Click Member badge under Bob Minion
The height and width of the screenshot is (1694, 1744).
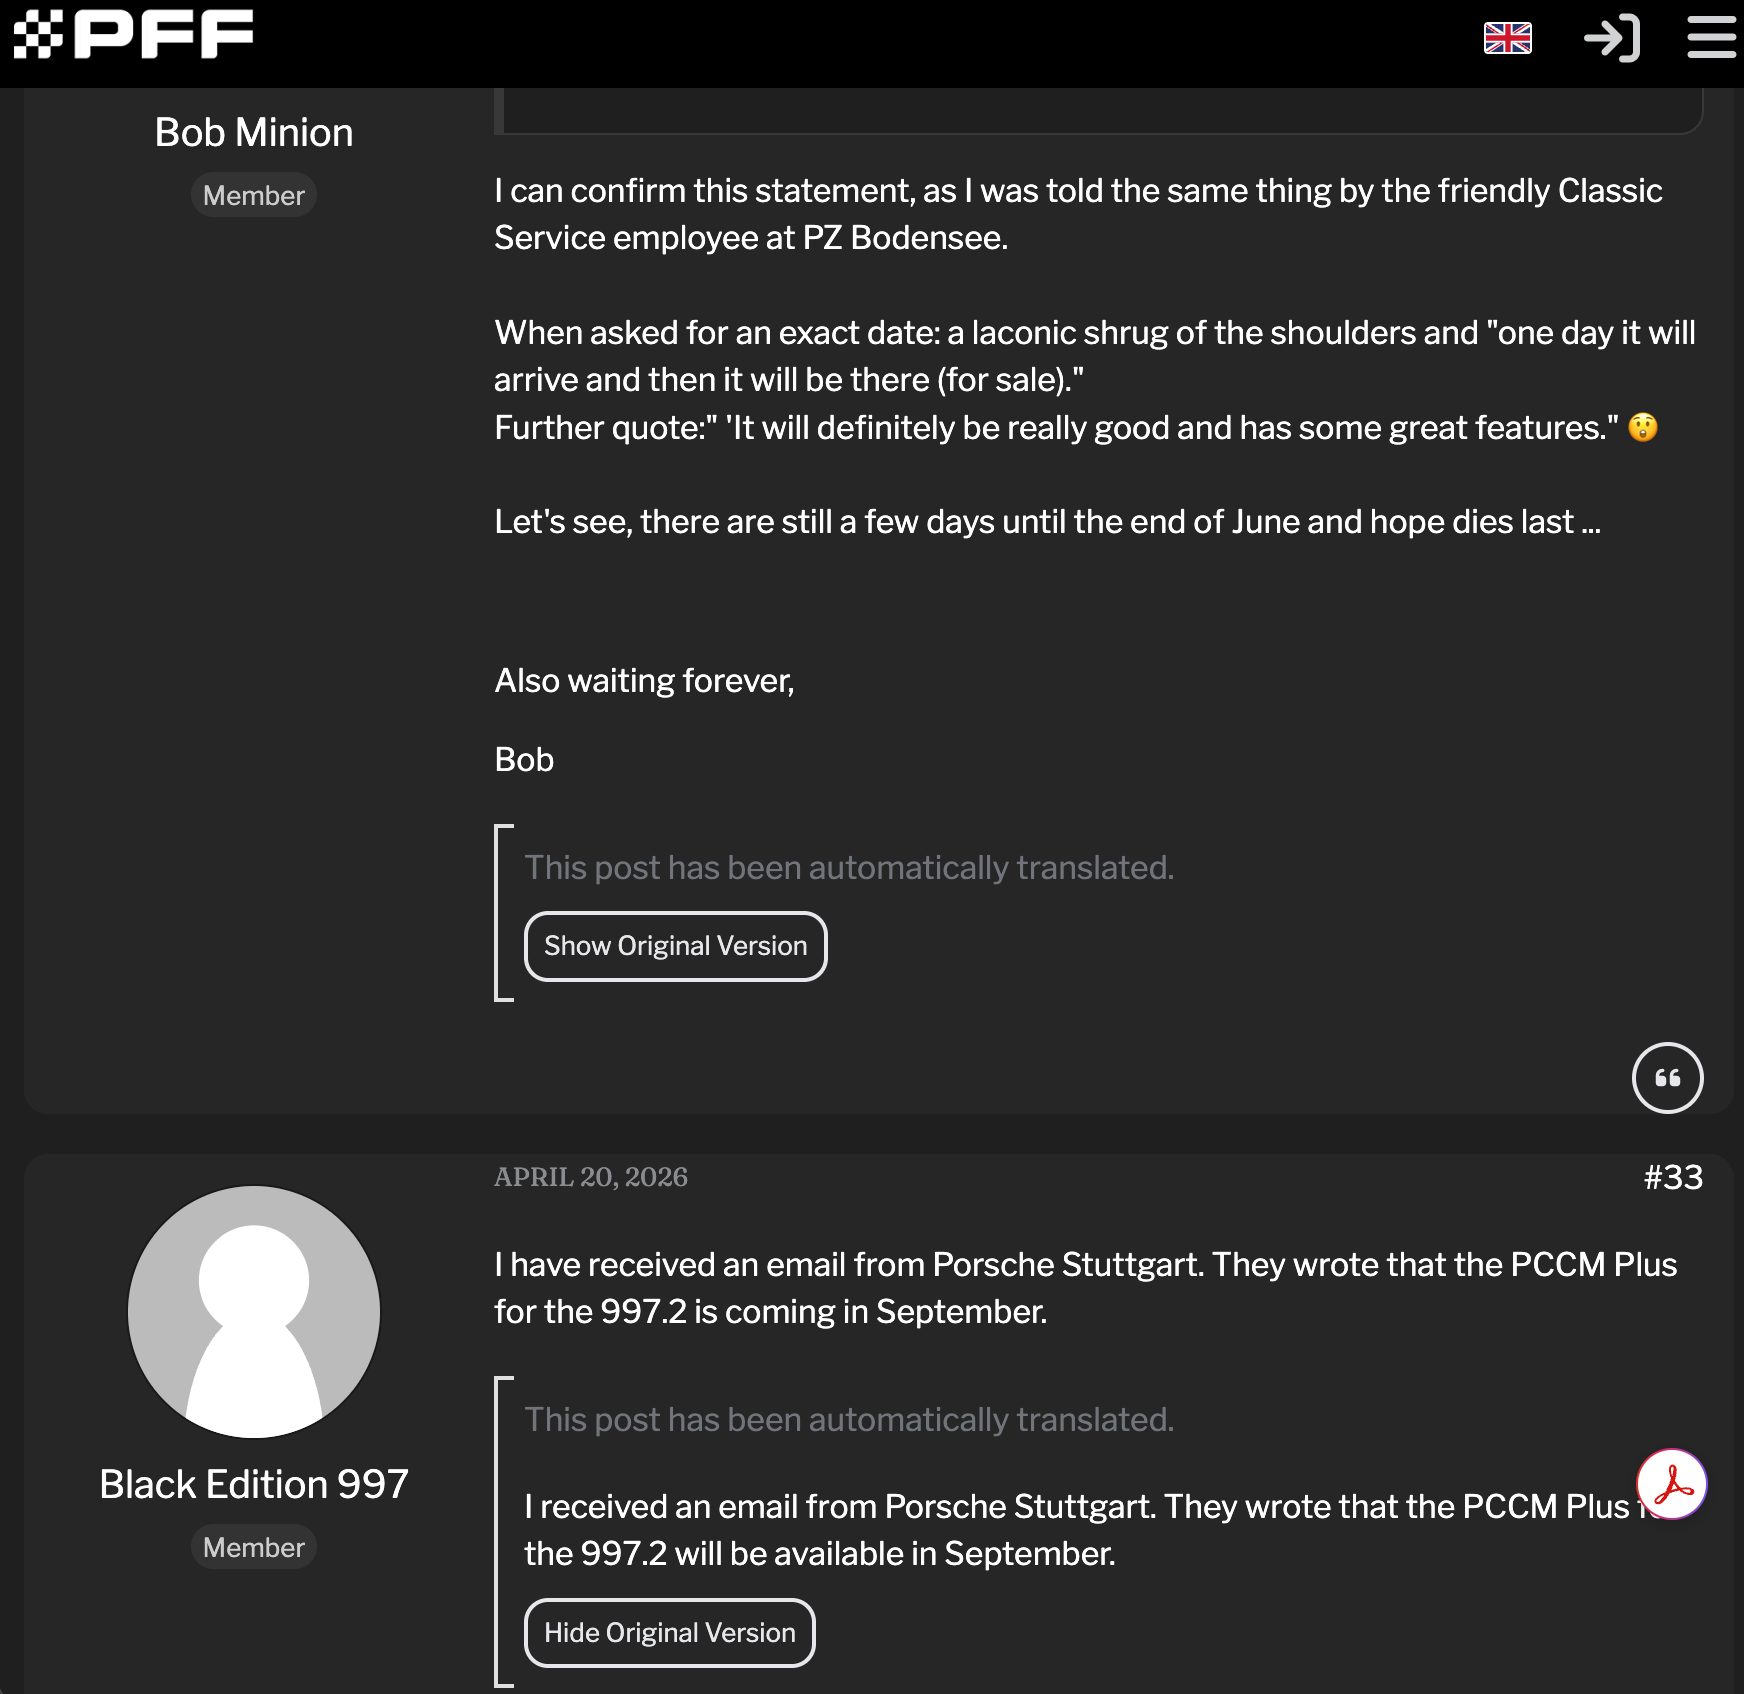pos(254,195)
